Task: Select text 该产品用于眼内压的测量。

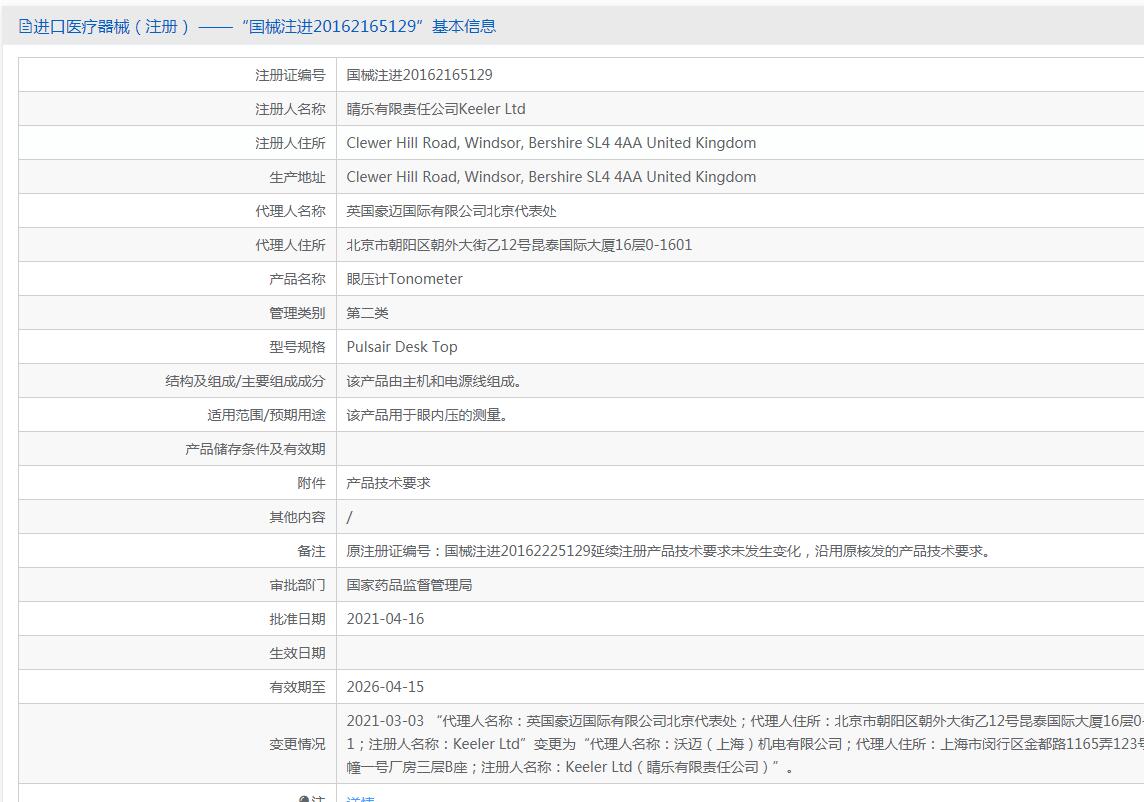Action: coord(427,415)
